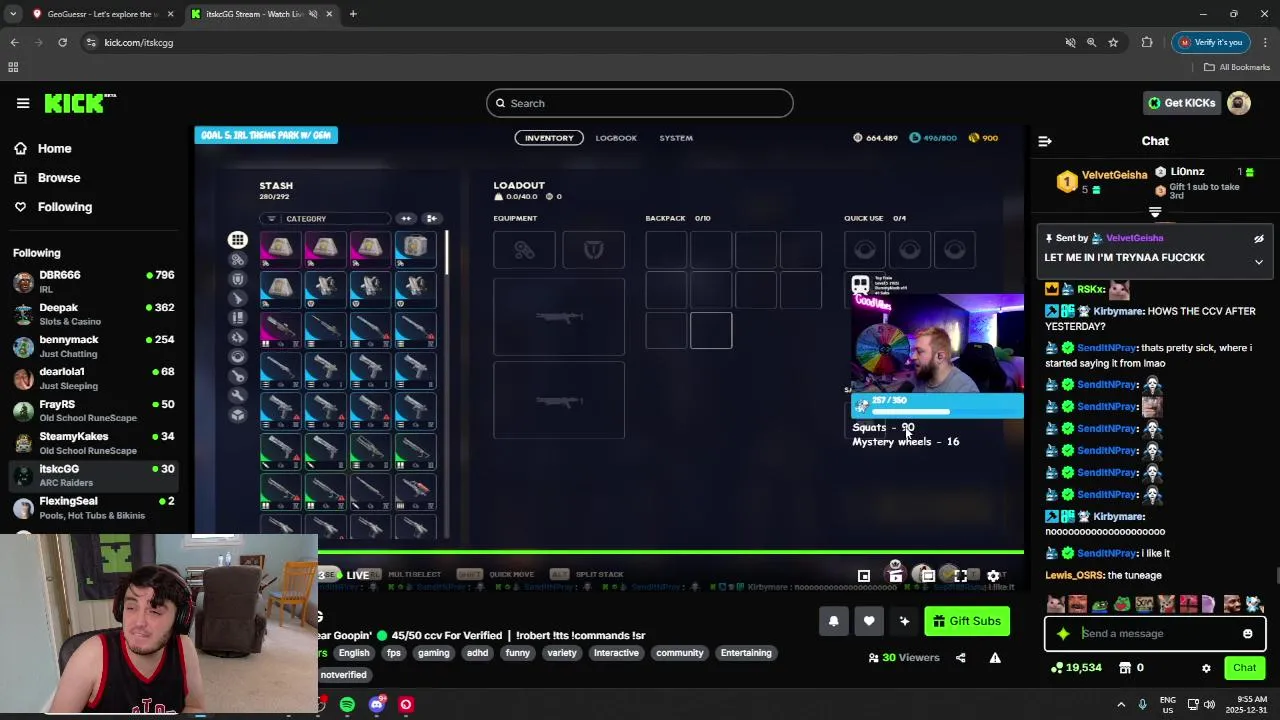Open All Bookmarks folder
Image resolution: width=1280 pixels, height=720 pixels.
pos(1237,67)
